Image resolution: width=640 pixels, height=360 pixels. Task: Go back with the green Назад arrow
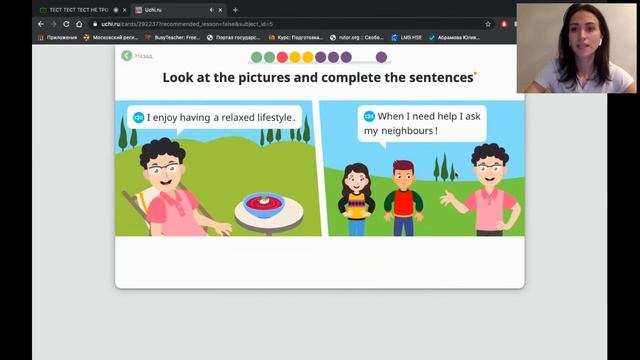click(x=127, y=56)
